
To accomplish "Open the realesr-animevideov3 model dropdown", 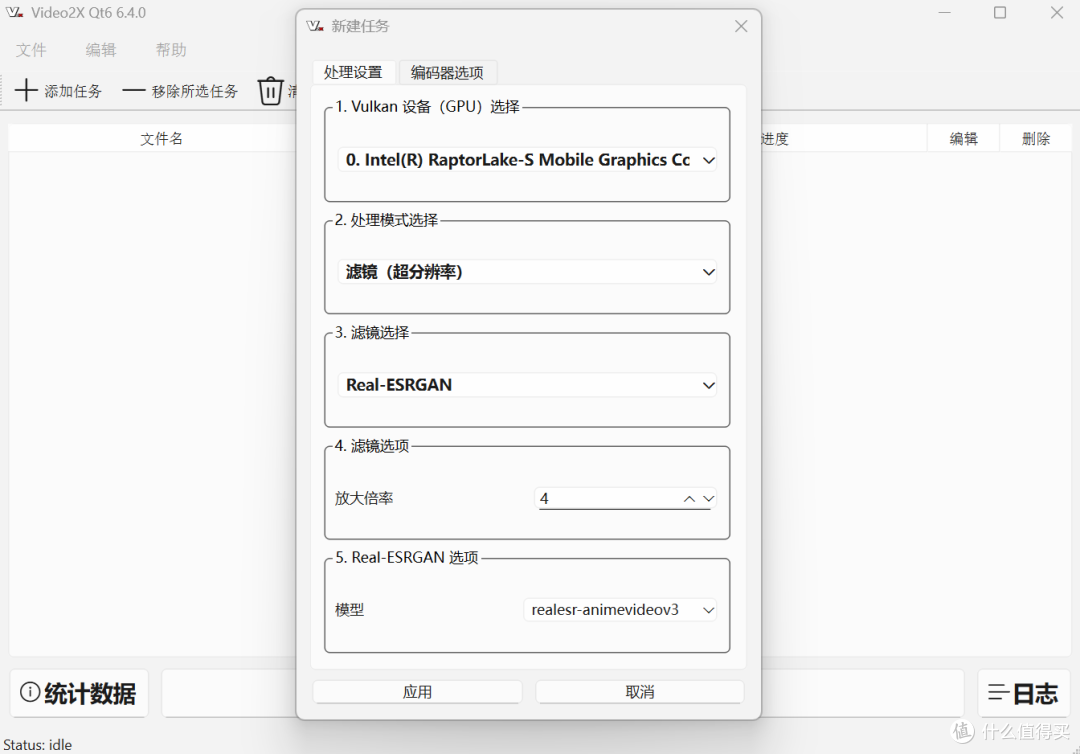I will [x=620, y=609].
